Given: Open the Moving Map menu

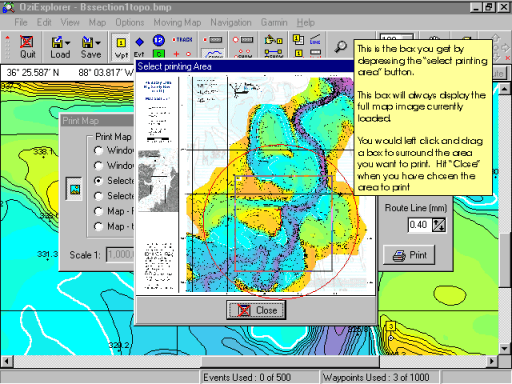Looking at the screenshot, I should [177, 22].
